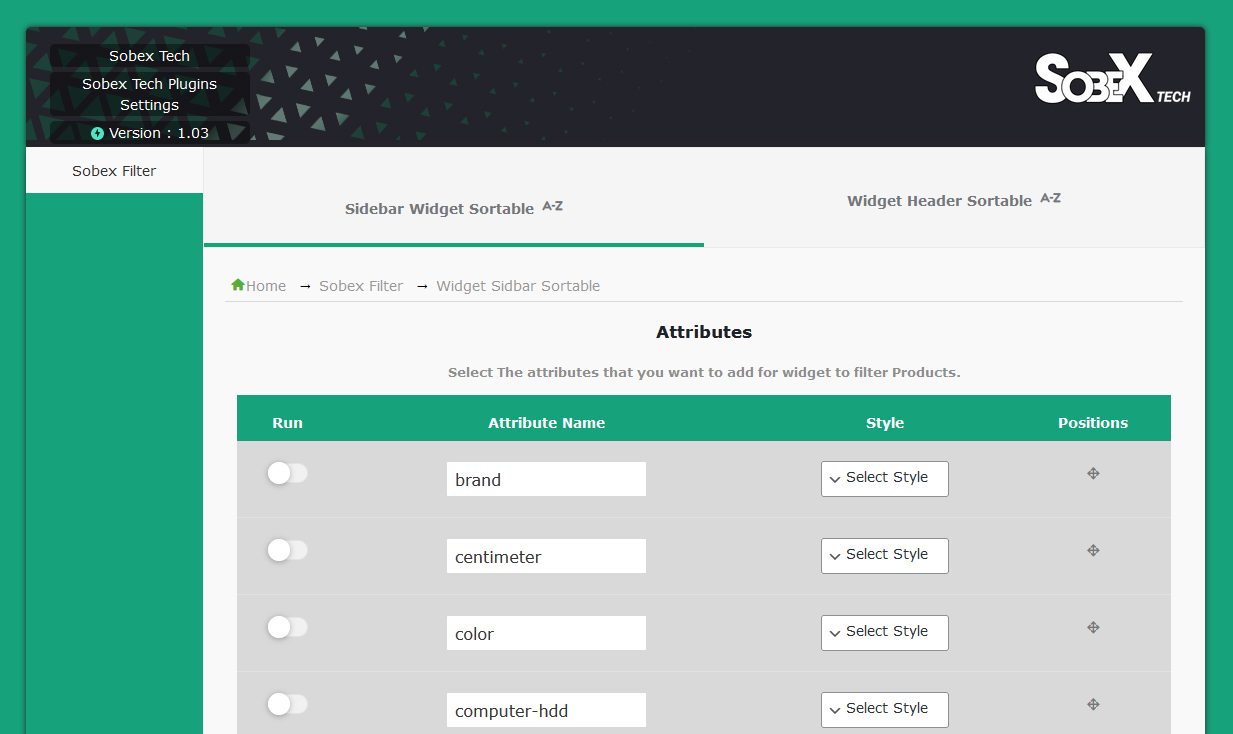This screenshot has width=1233, height=734.
Task: Toggle the Run switch for computer-hdd
Action: pos(287,704)
